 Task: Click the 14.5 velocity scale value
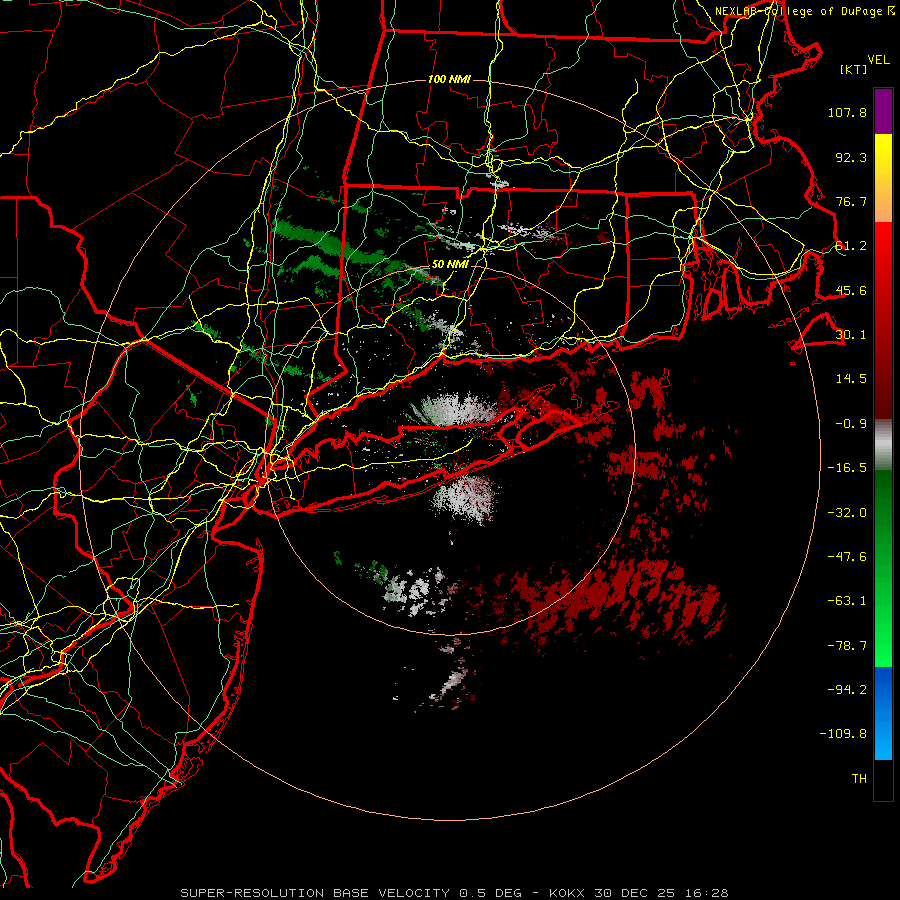(851, 379)
